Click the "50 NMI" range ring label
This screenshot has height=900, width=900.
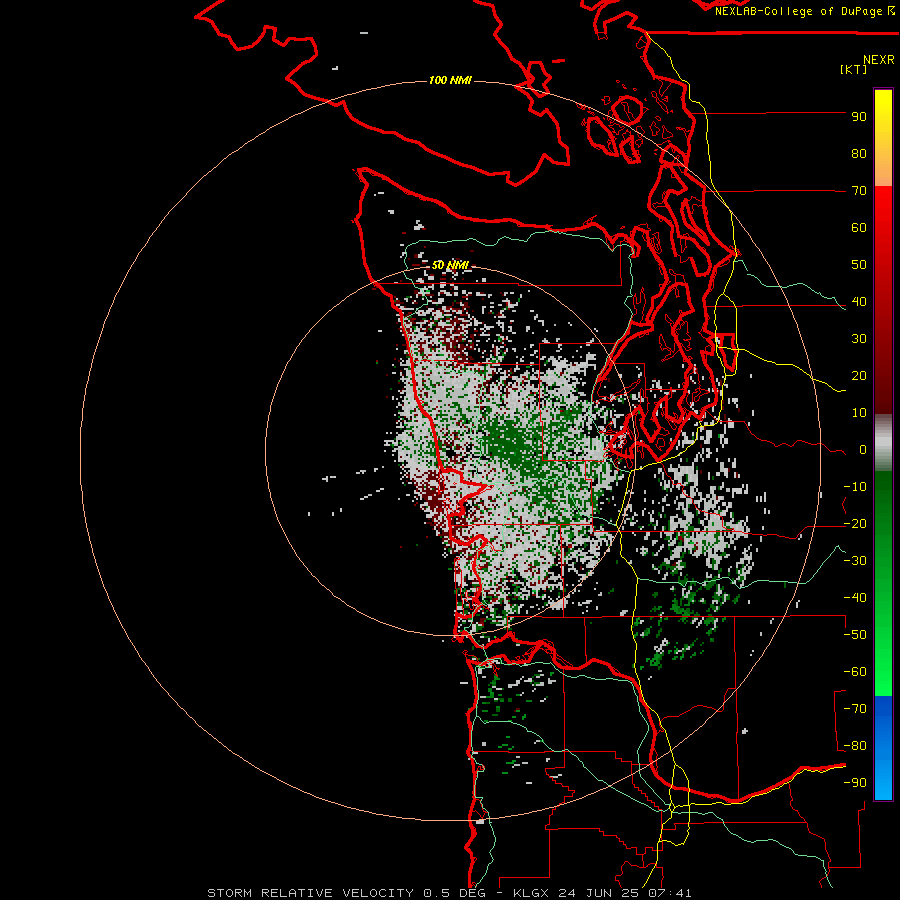(450, 265)
